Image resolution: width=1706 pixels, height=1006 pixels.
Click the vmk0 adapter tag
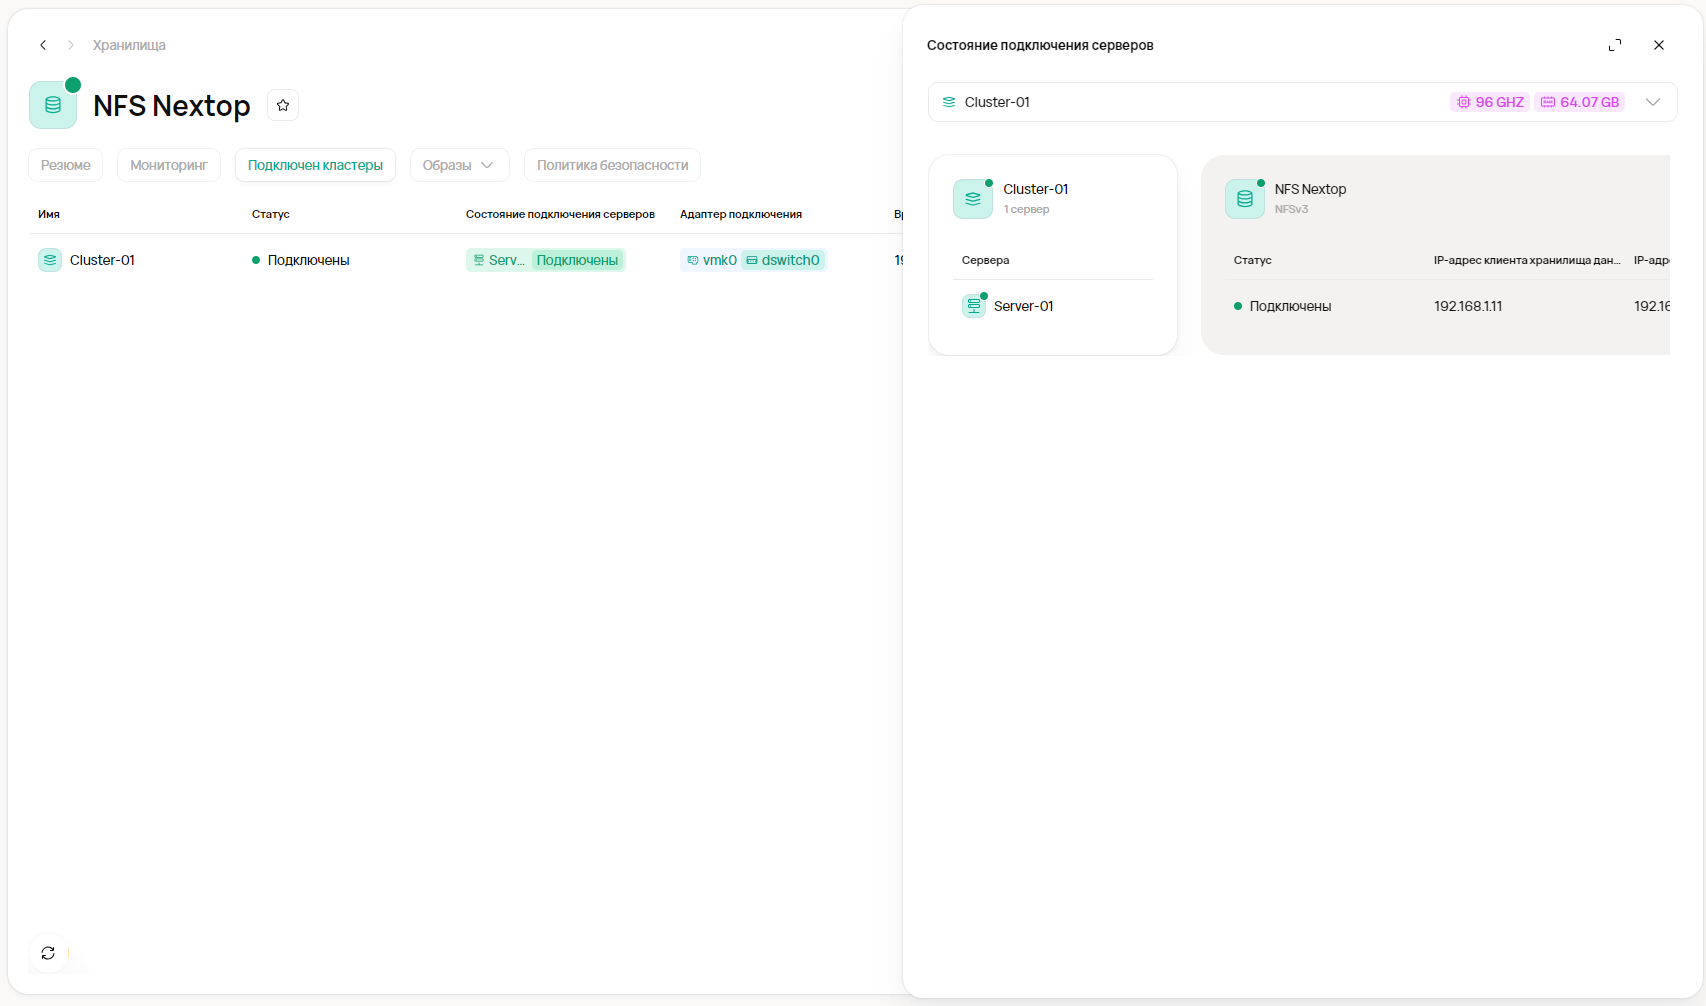712,260
